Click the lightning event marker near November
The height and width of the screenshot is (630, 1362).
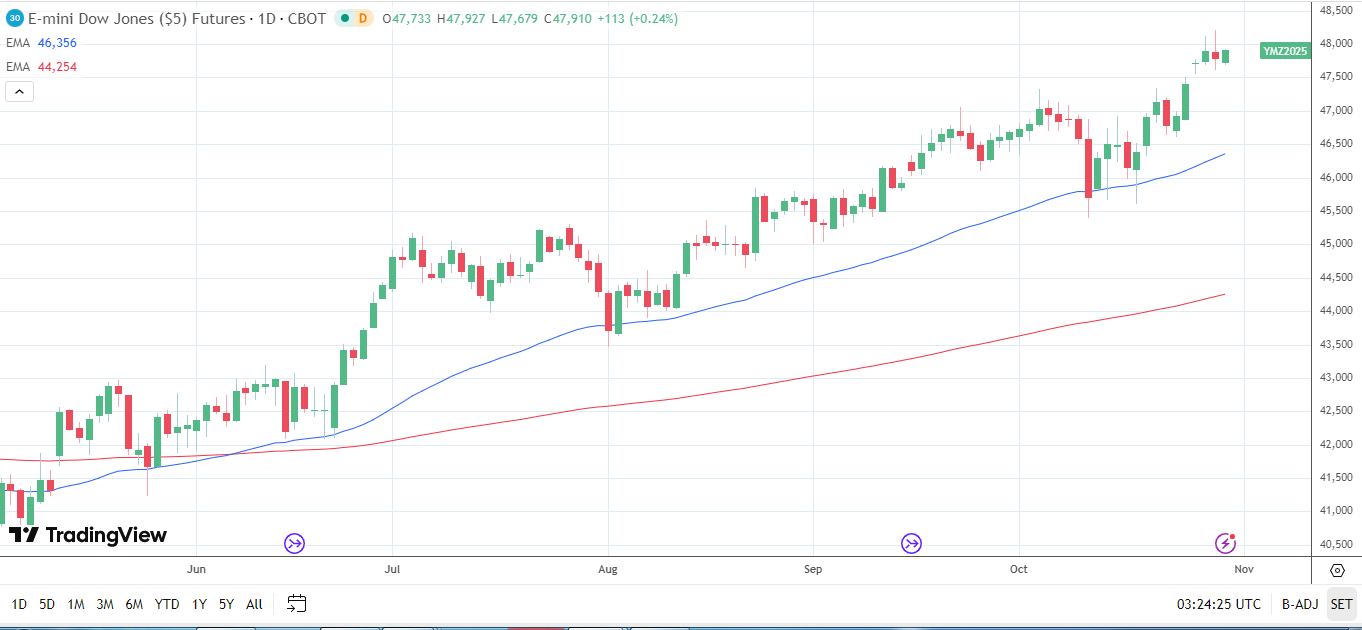pyautogui.click(x=1224, y=544)
